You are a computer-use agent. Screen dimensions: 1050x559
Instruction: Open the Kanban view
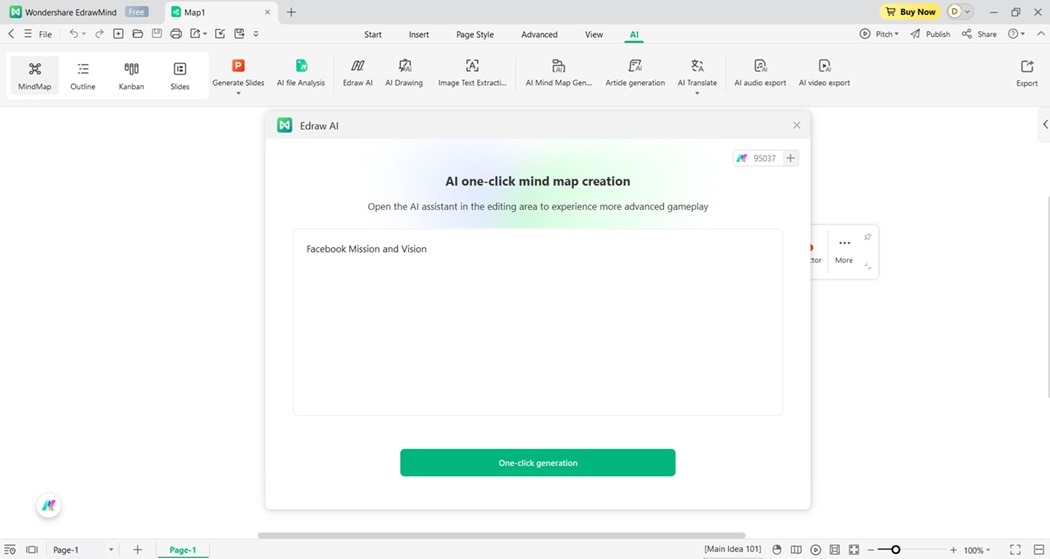(131, 76)
